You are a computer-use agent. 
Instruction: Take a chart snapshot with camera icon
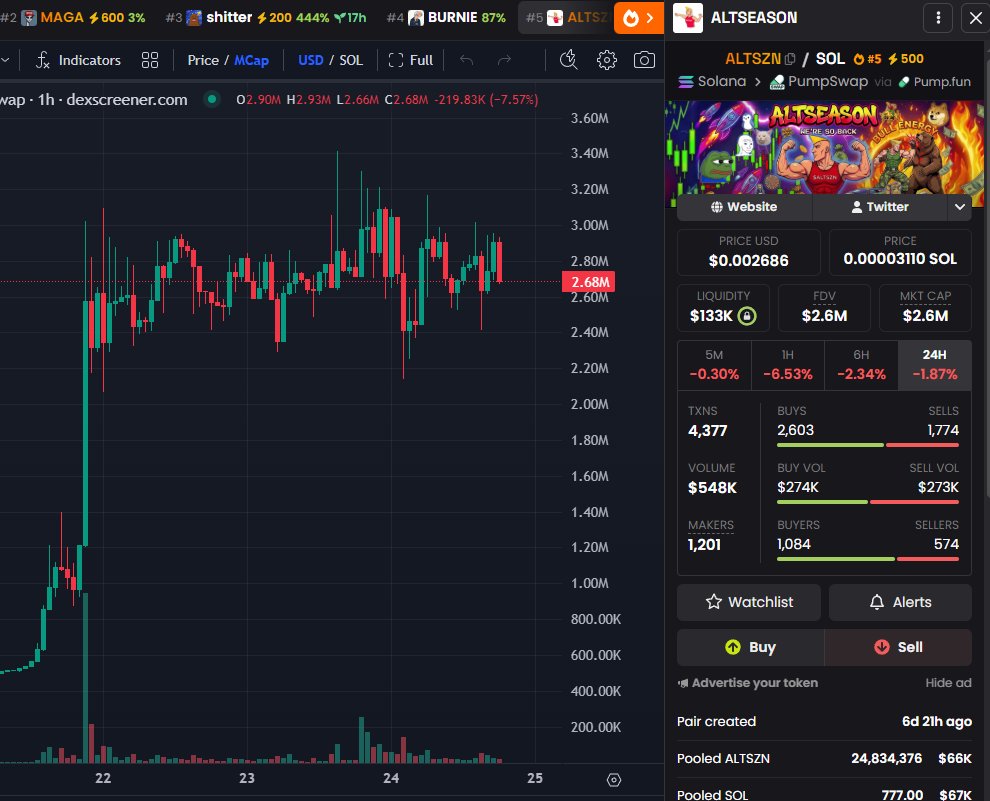644,61
